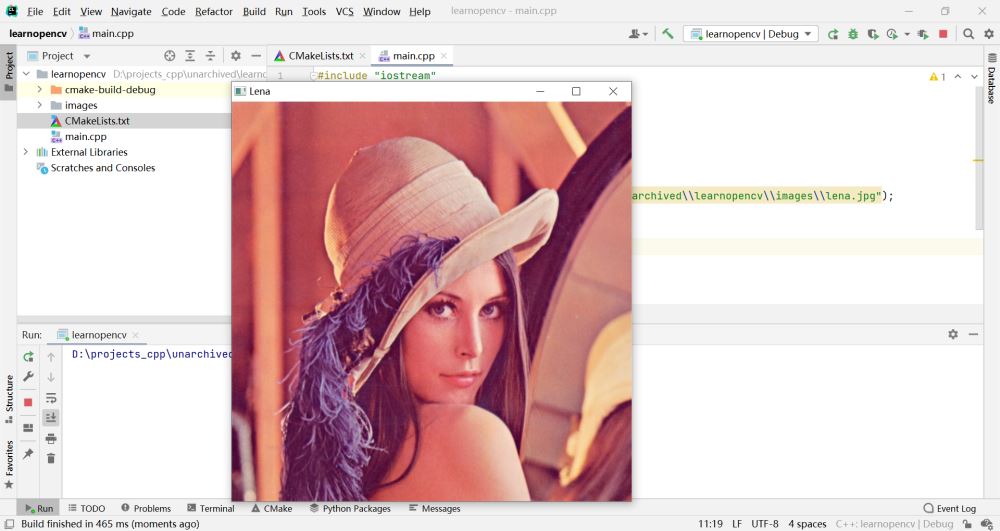1000x531 pixels.
Task: Open the Refactor menu
Action: [x=214, y=11]
